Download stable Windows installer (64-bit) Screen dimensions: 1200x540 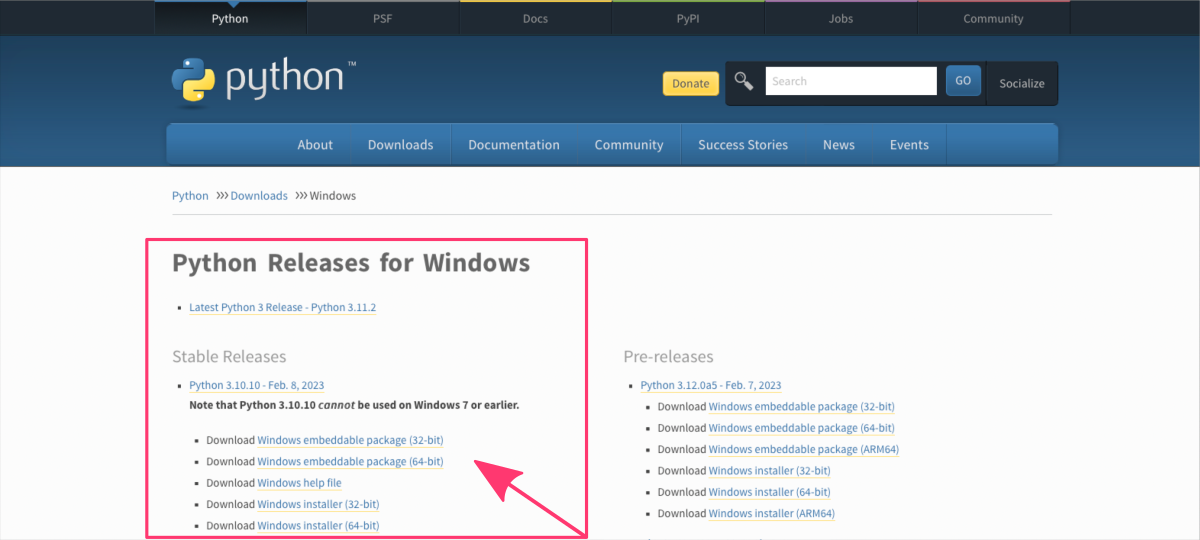(318, 525)
